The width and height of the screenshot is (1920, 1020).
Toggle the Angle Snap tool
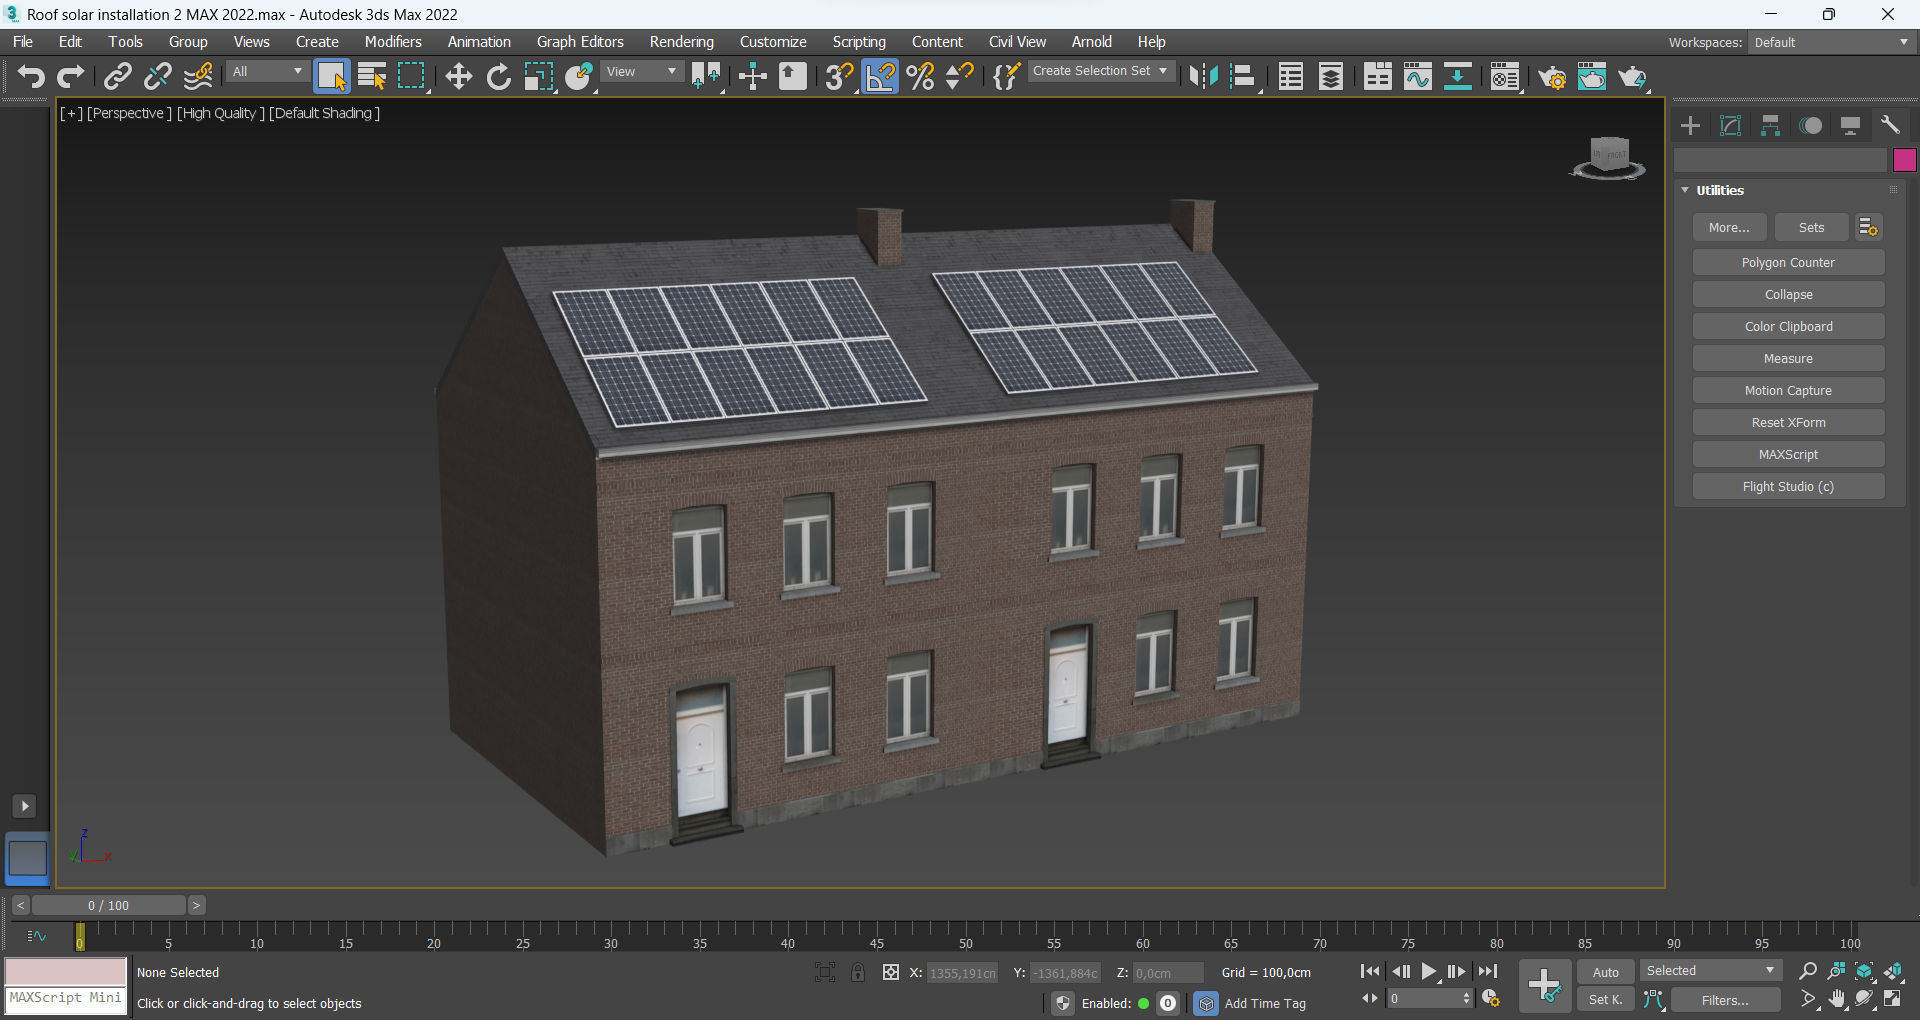click(x=880, y=76)
